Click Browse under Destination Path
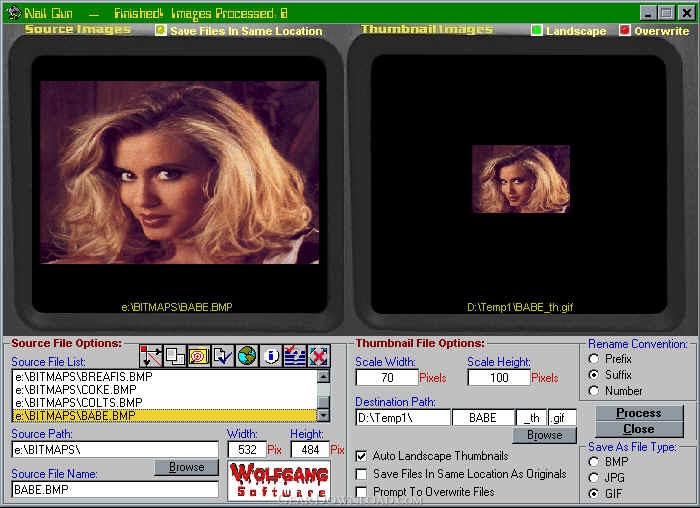This screenshot has width=700, height=508. point(544,435)
